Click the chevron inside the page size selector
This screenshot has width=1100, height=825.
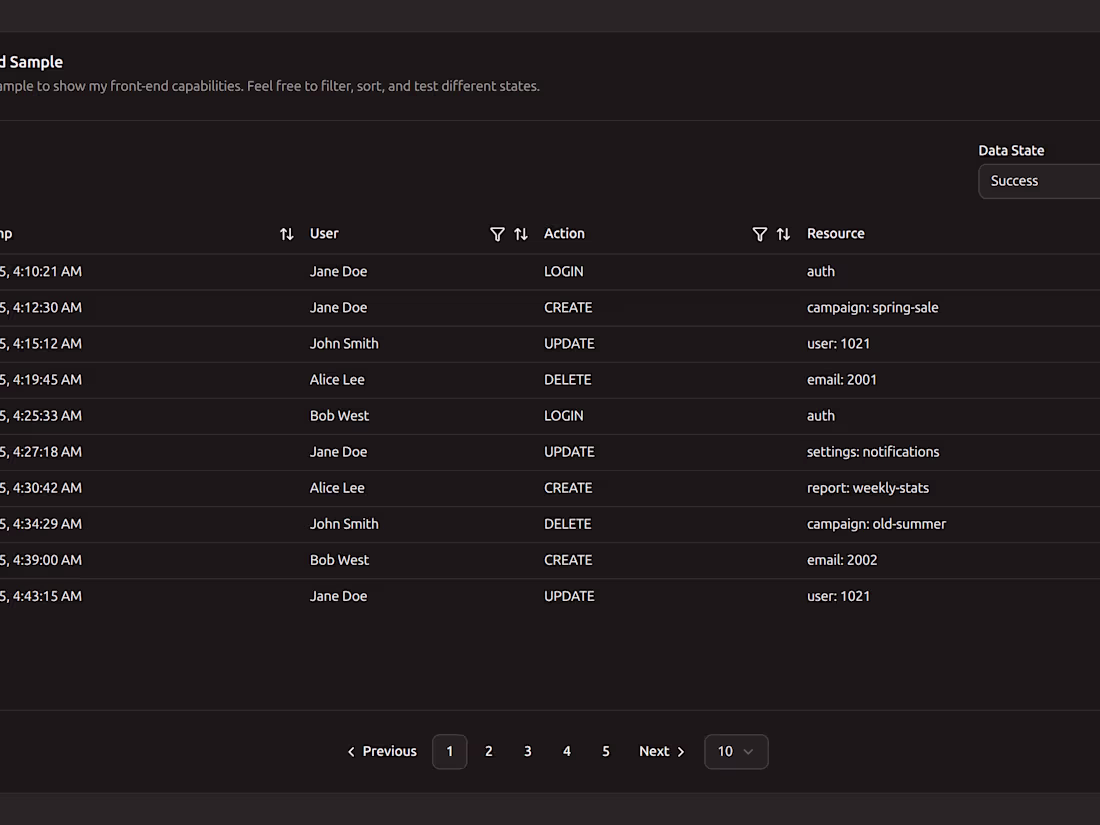(x=747, y=751)
